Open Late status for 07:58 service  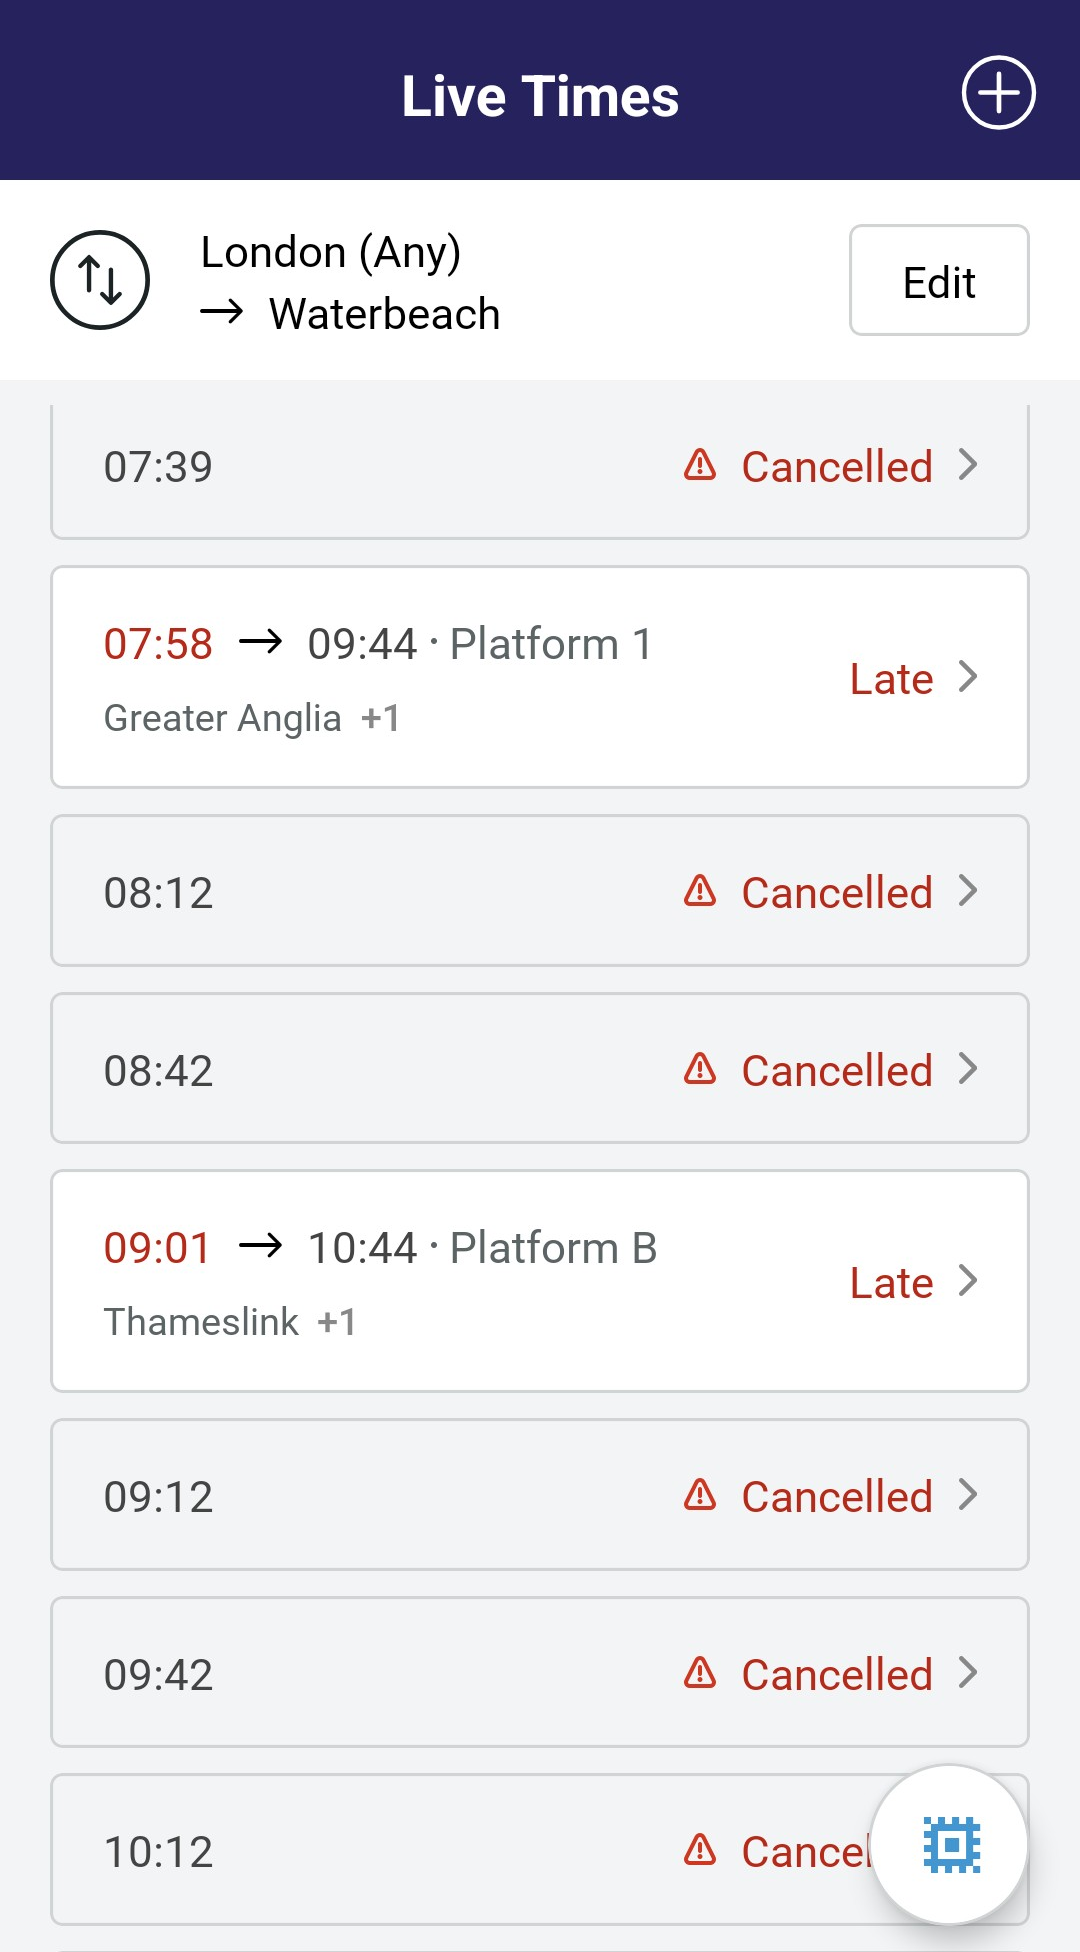[891, 679]
